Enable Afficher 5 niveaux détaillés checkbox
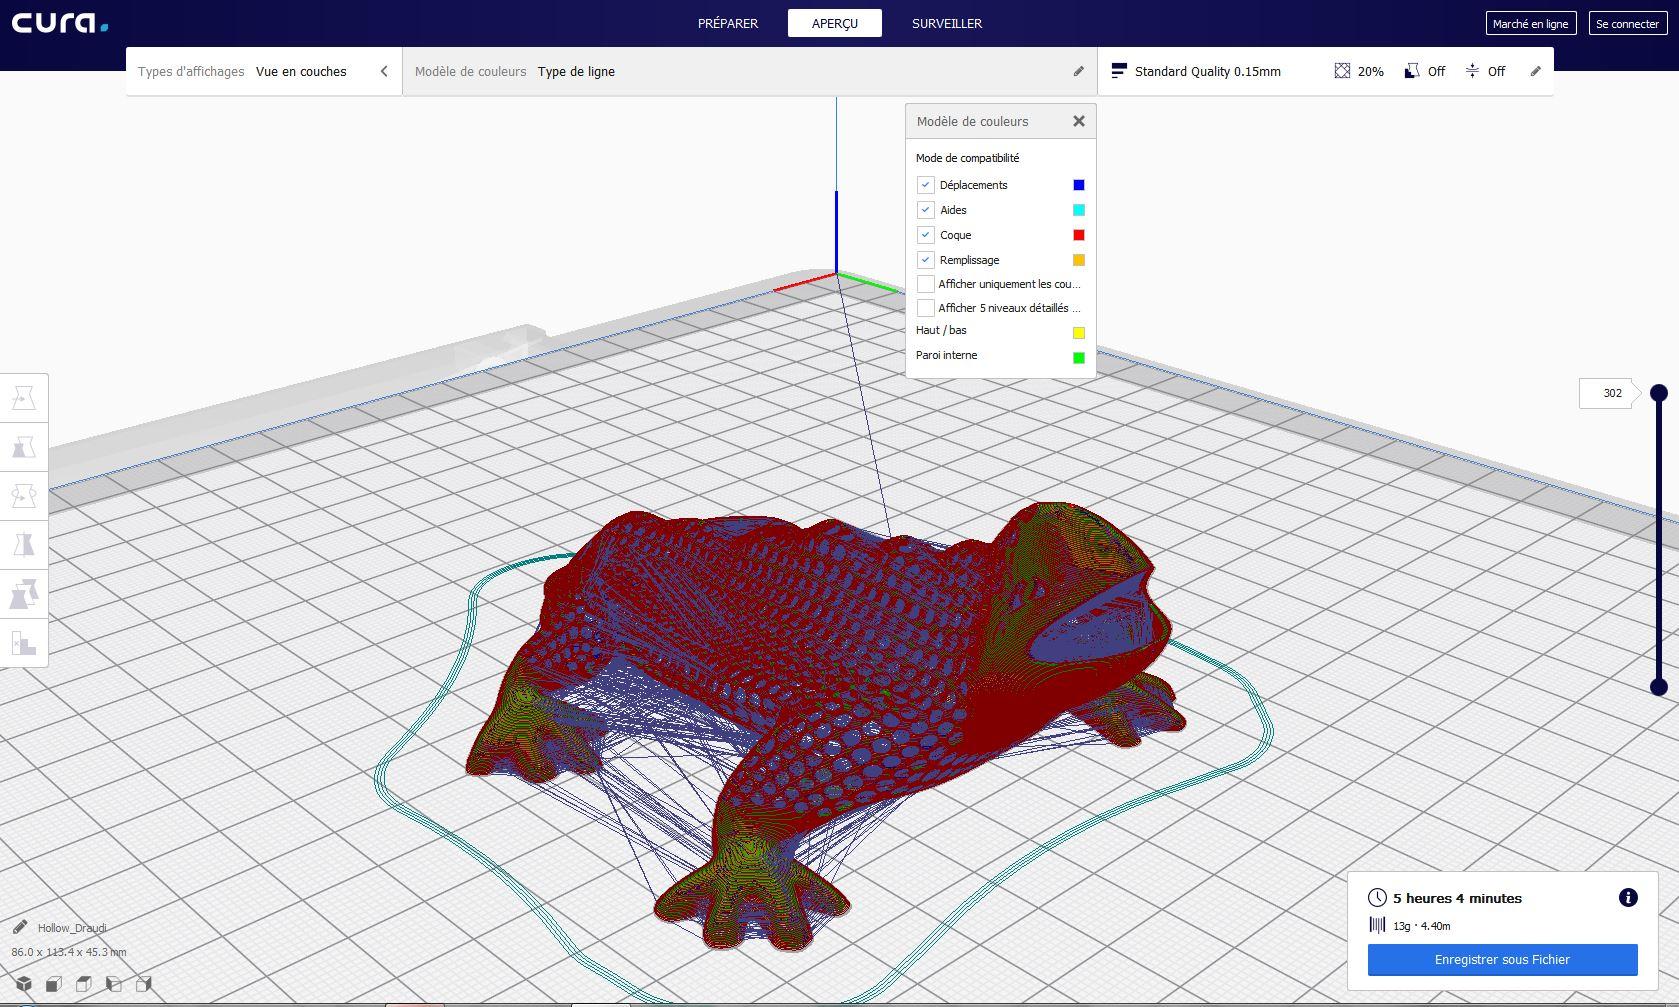 click(926, 308)
